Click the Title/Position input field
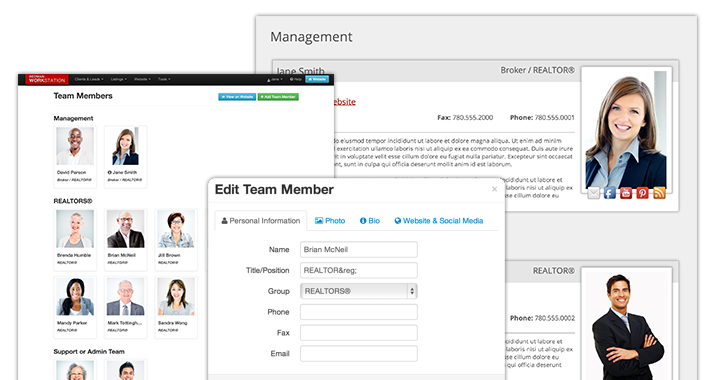Screen dimensions: 712x380 (359, 271)
